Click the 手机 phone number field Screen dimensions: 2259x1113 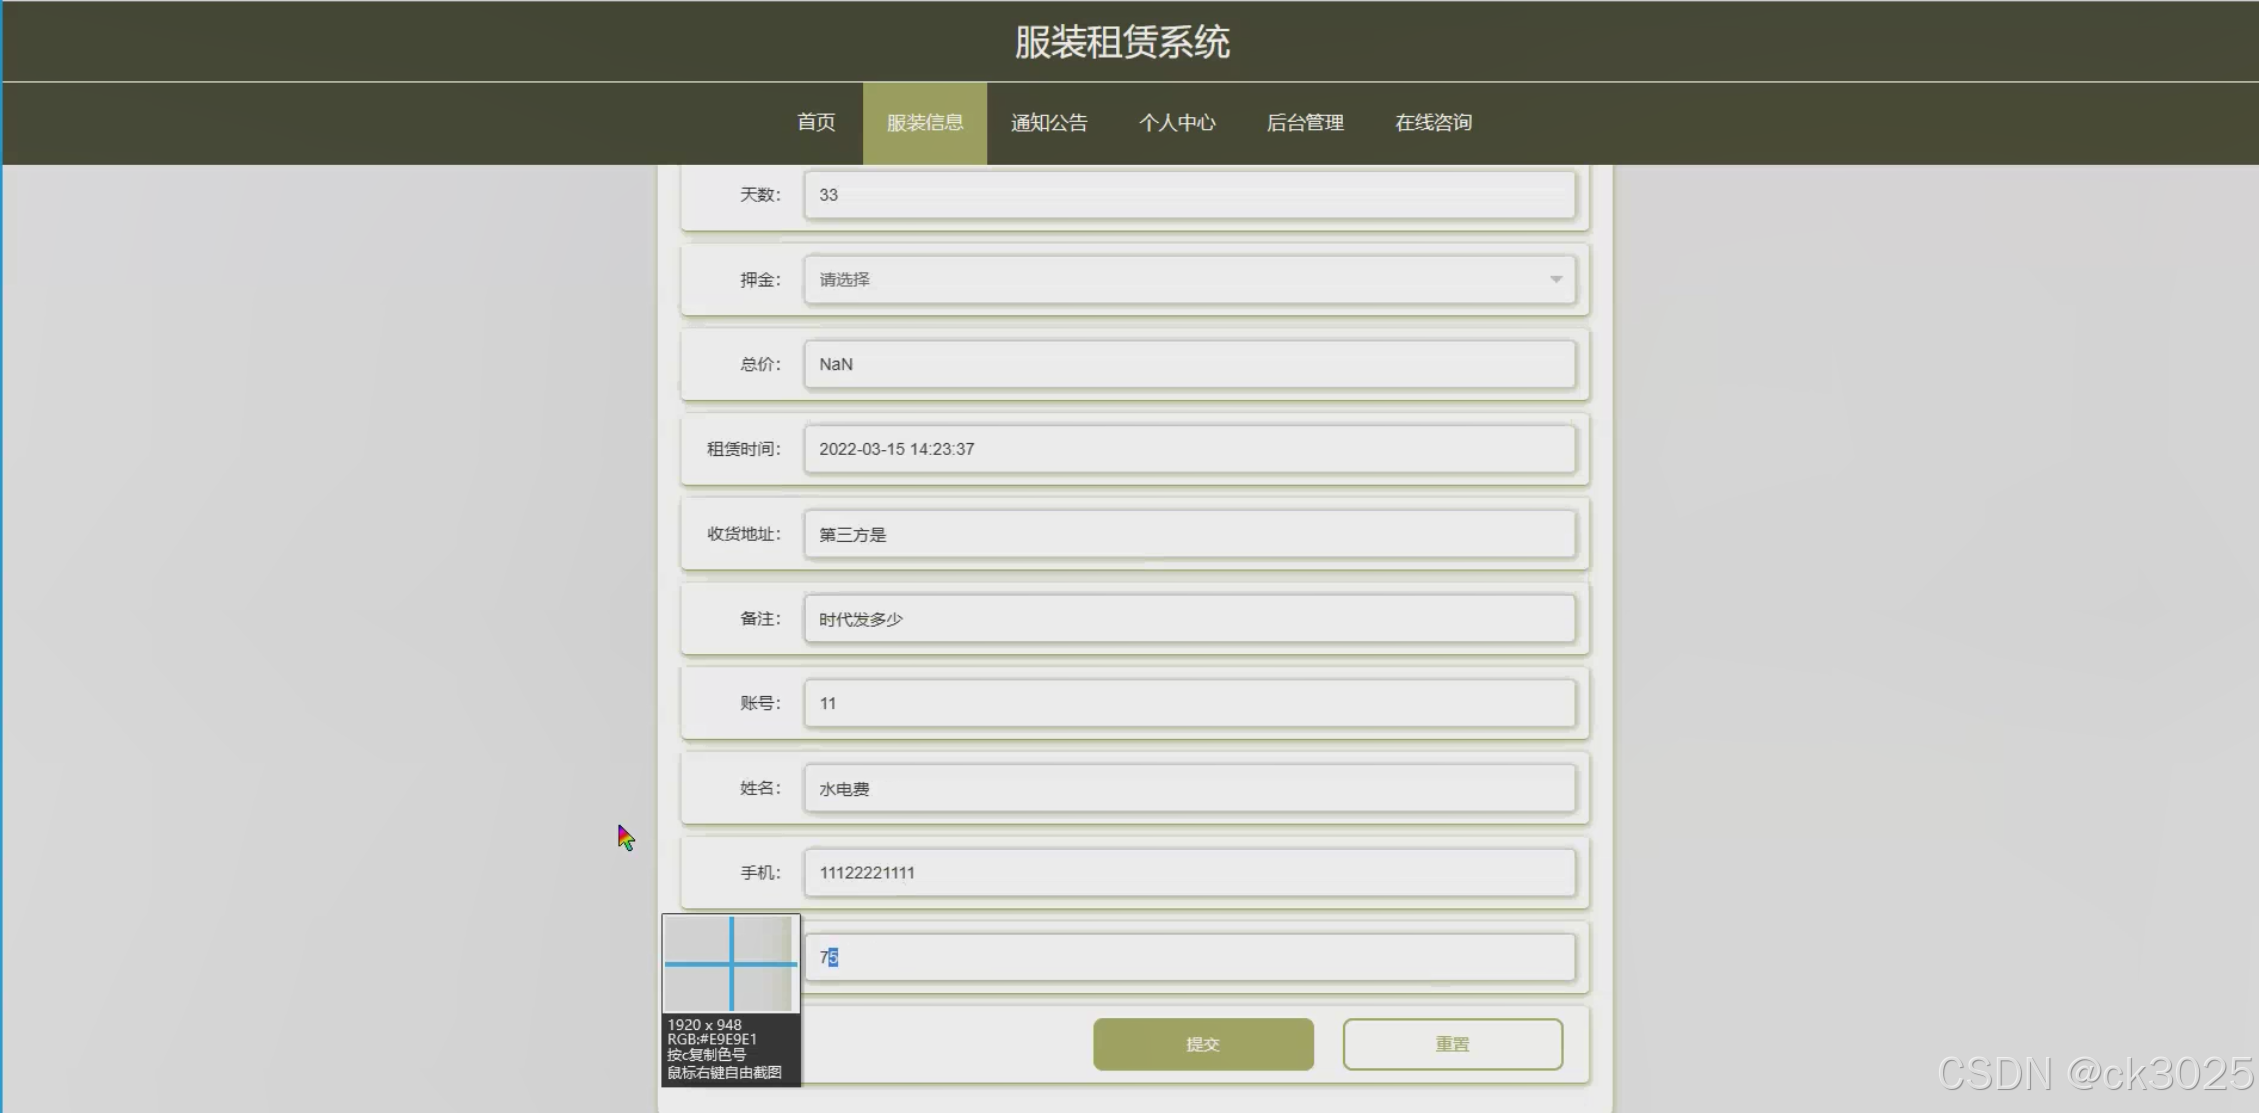(1189, 873)
